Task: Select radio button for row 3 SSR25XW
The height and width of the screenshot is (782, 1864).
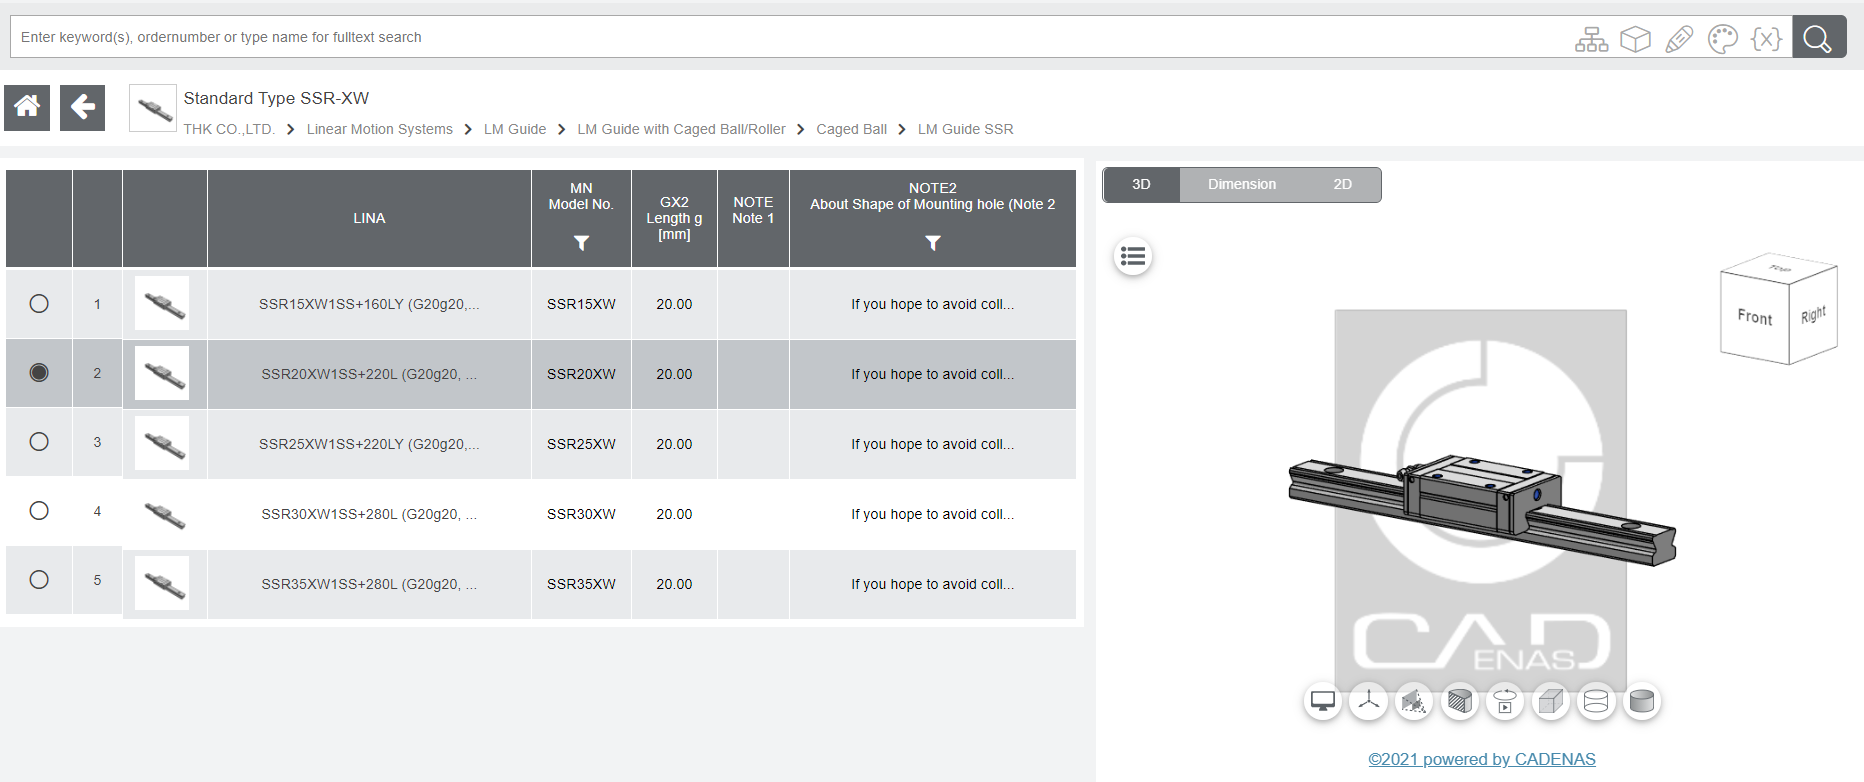Action: coord(39,441)
